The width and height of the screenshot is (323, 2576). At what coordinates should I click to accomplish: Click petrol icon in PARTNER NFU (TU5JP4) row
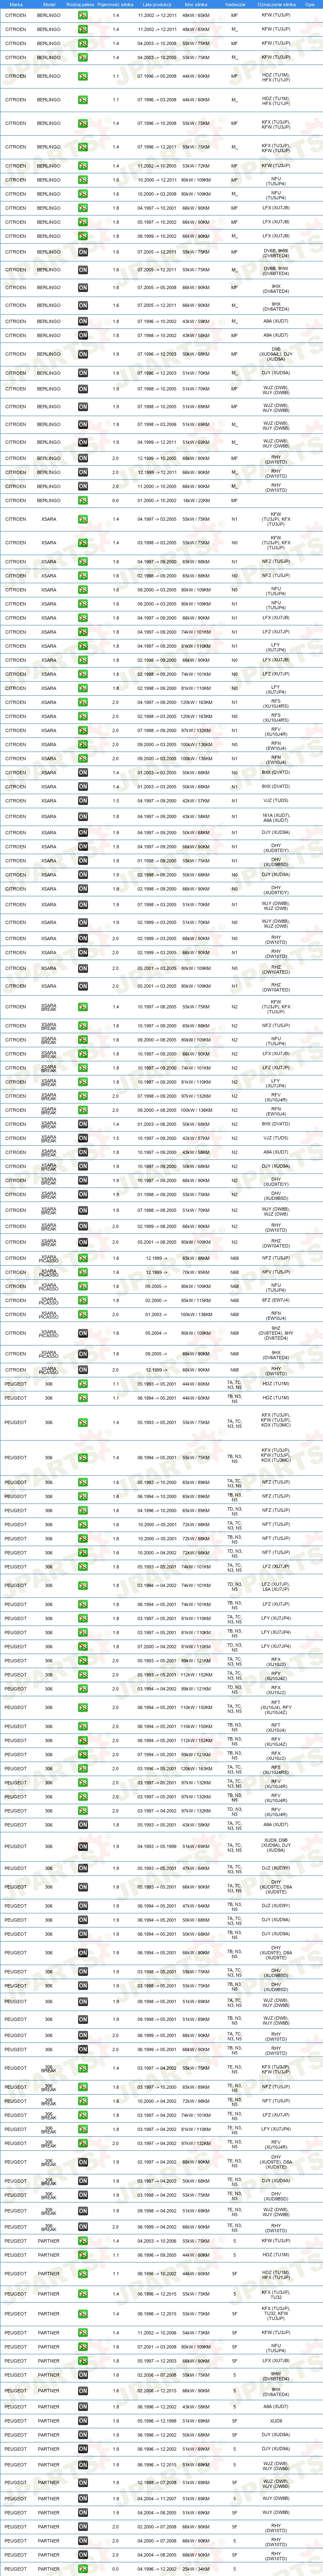[83, 2347]
